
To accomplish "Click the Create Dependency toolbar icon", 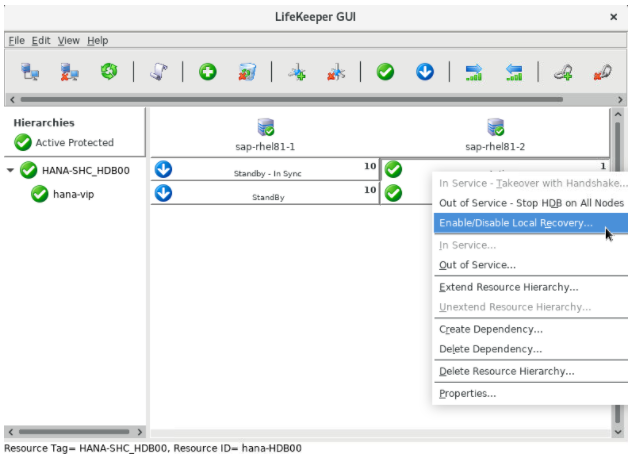I will (x=297, y=72).
